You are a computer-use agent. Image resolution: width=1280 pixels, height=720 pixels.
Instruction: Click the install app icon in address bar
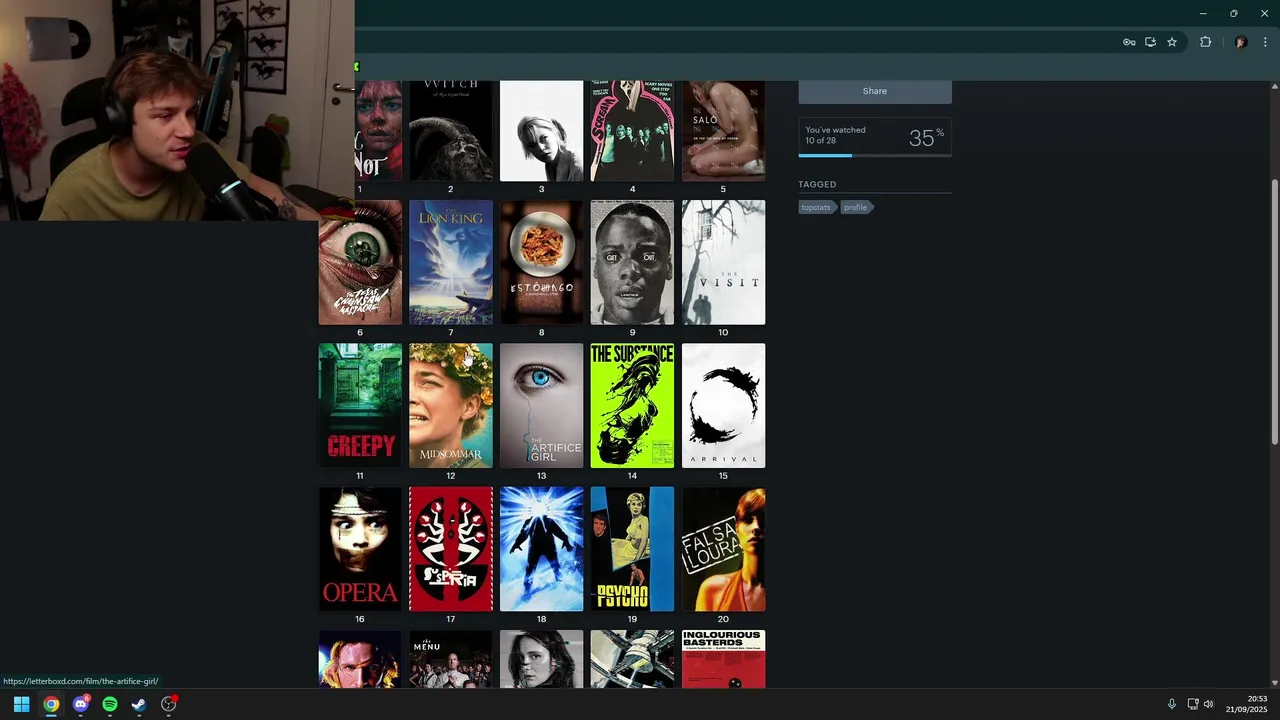[1150, 42]
